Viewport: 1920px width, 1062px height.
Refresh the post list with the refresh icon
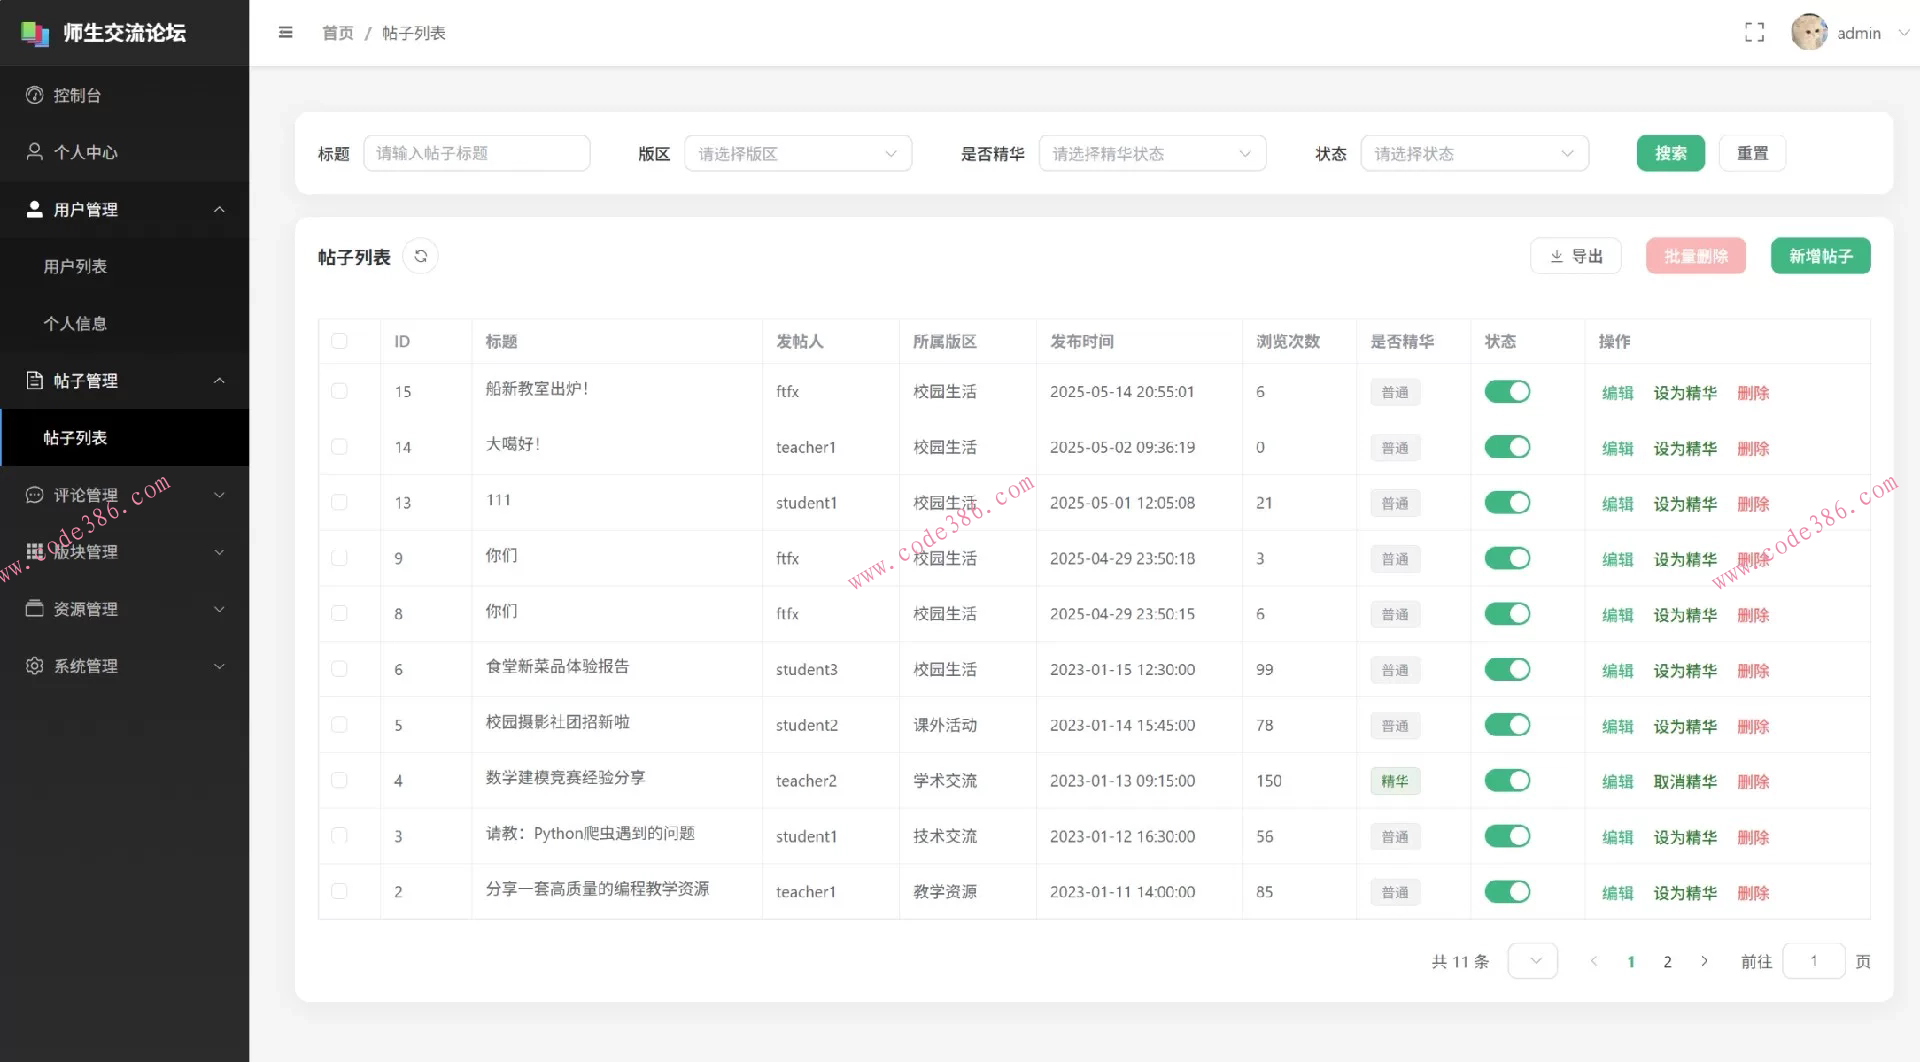coord(420,256)
